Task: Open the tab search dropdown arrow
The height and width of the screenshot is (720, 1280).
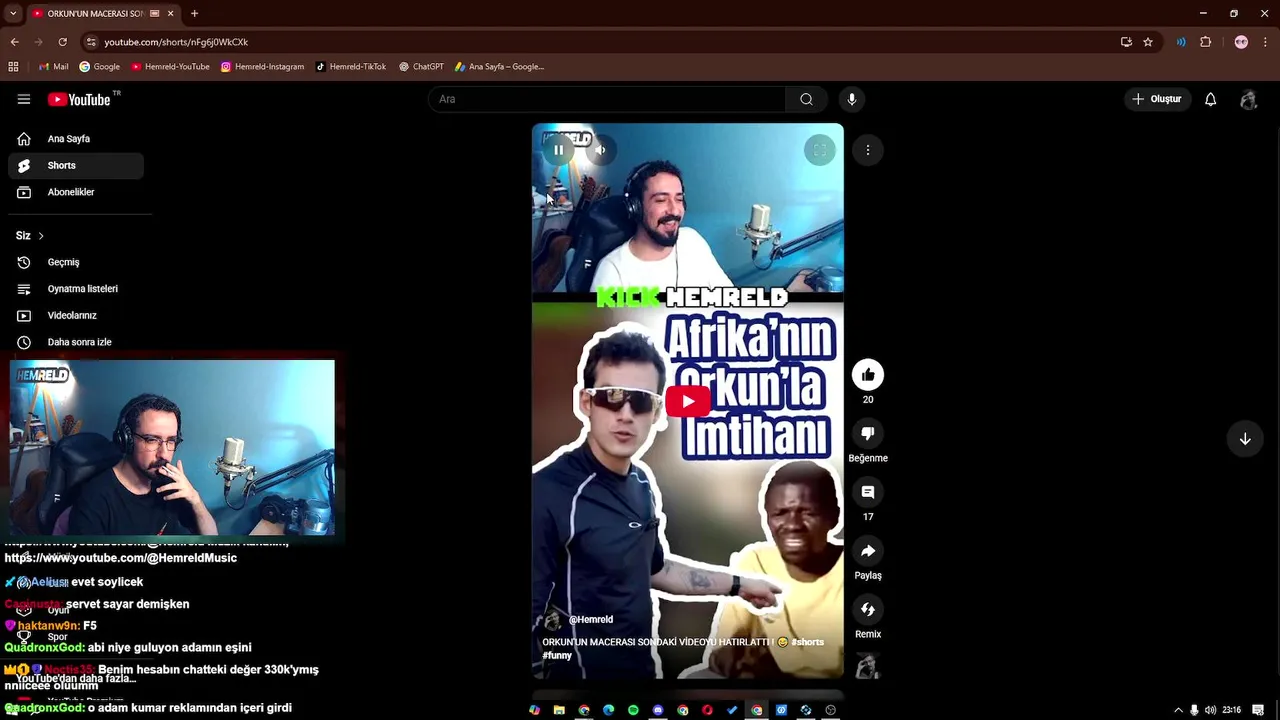Action: pyautogui.click(x=13, y=14)
